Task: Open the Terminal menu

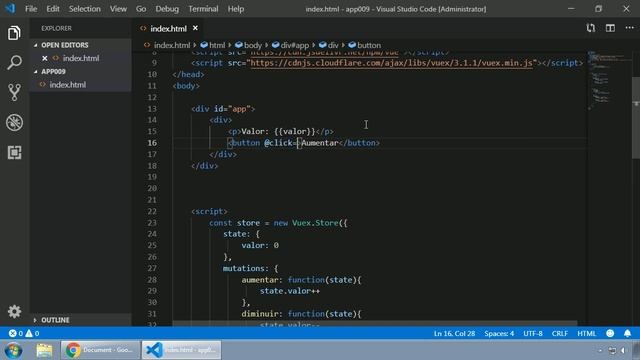Action: [203, 9]
